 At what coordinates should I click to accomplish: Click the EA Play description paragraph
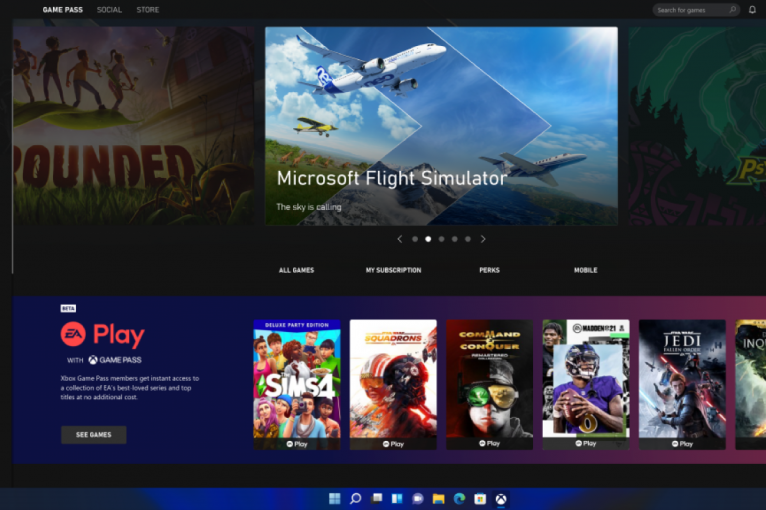coord(129,388)
